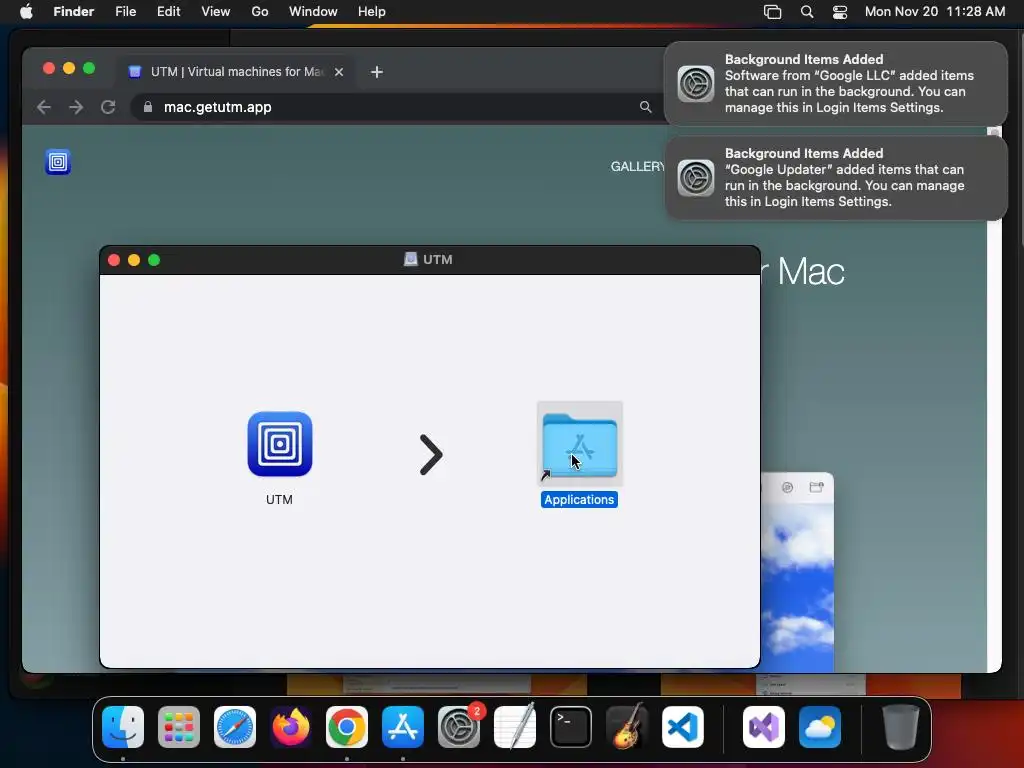1024x768 pixels.
Task: Click the Google Updater background items notification
Action: [x=836, y=178]
